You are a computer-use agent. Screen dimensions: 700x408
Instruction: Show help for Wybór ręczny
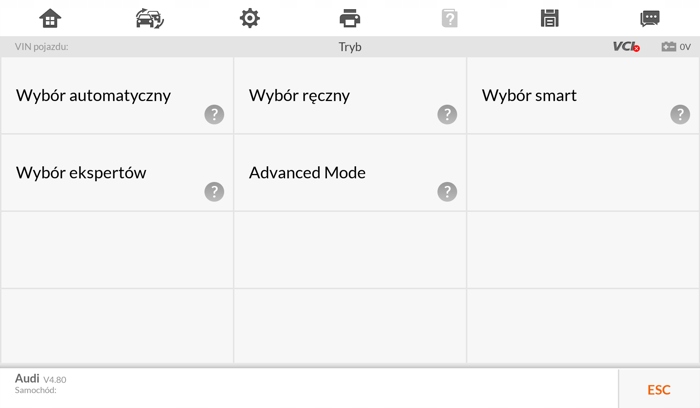[447, 115]
